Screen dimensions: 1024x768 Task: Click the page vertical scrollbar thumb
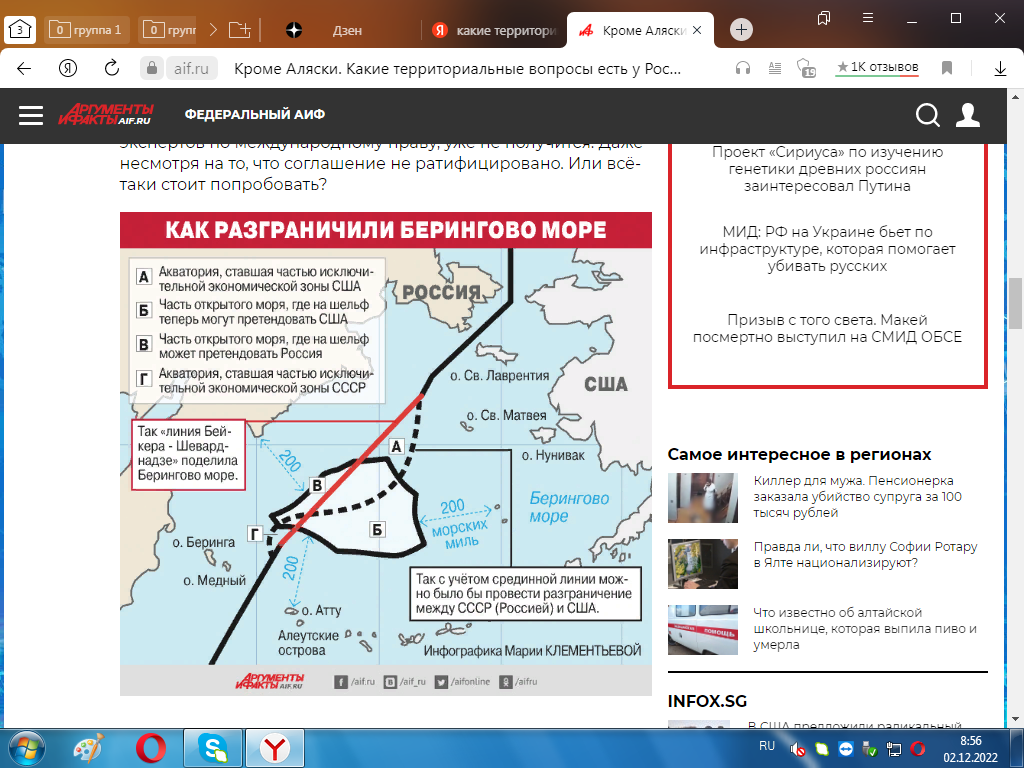1015,304
